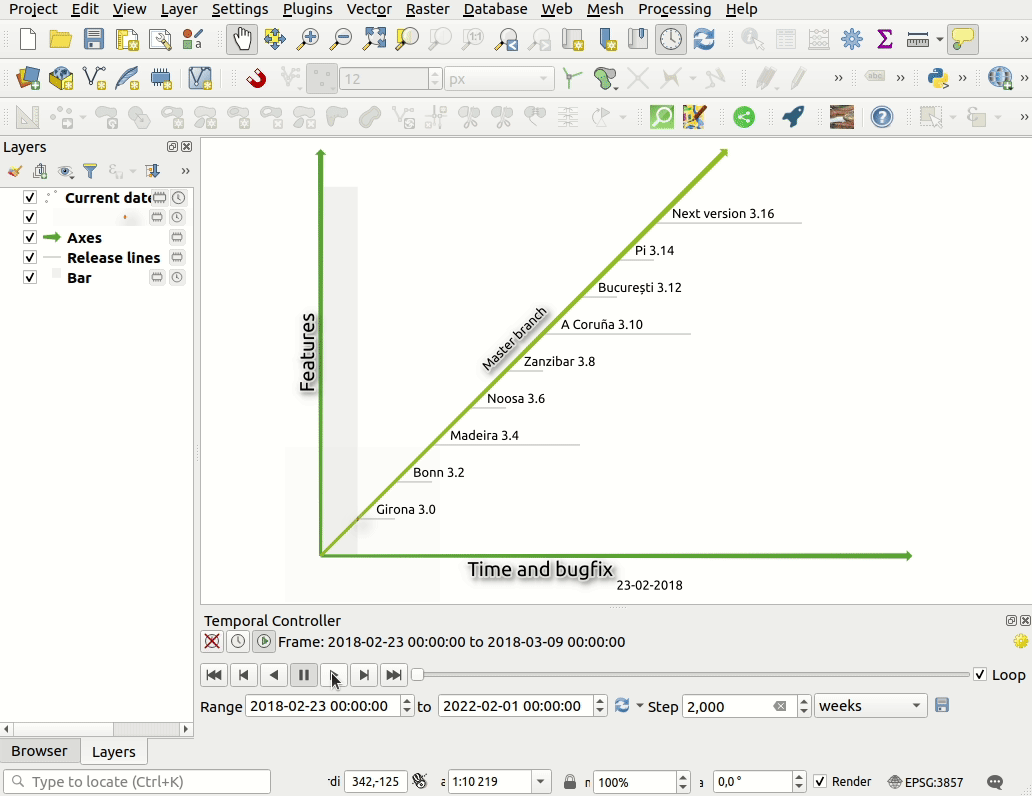Switch to the Browser tab

click(39, 751)
